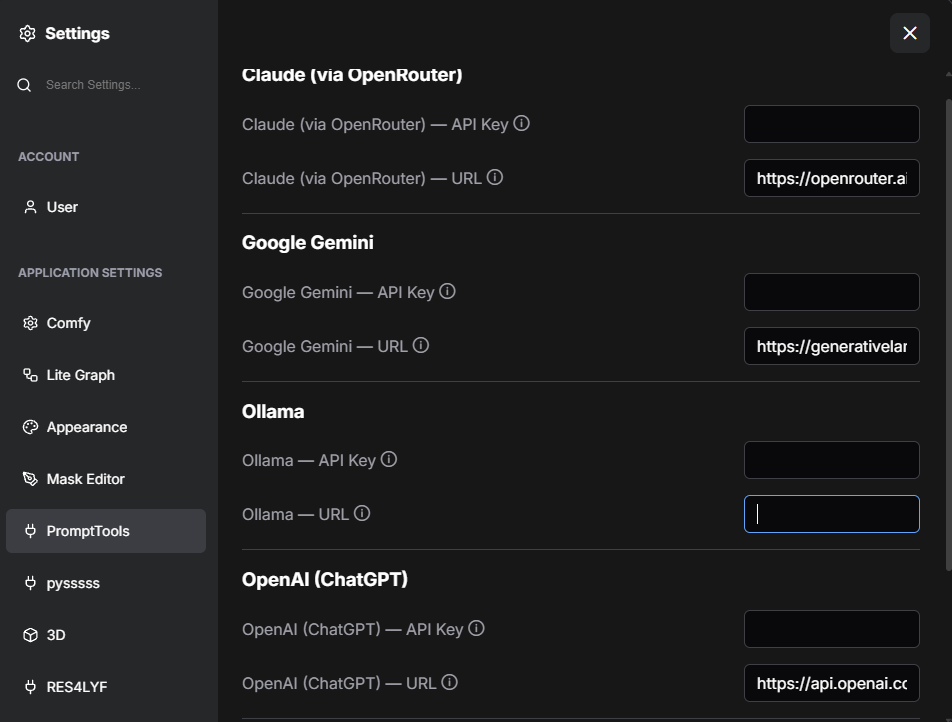Go to Lite Graph settings
Screen dimensions: 952x722
point(106,375)
